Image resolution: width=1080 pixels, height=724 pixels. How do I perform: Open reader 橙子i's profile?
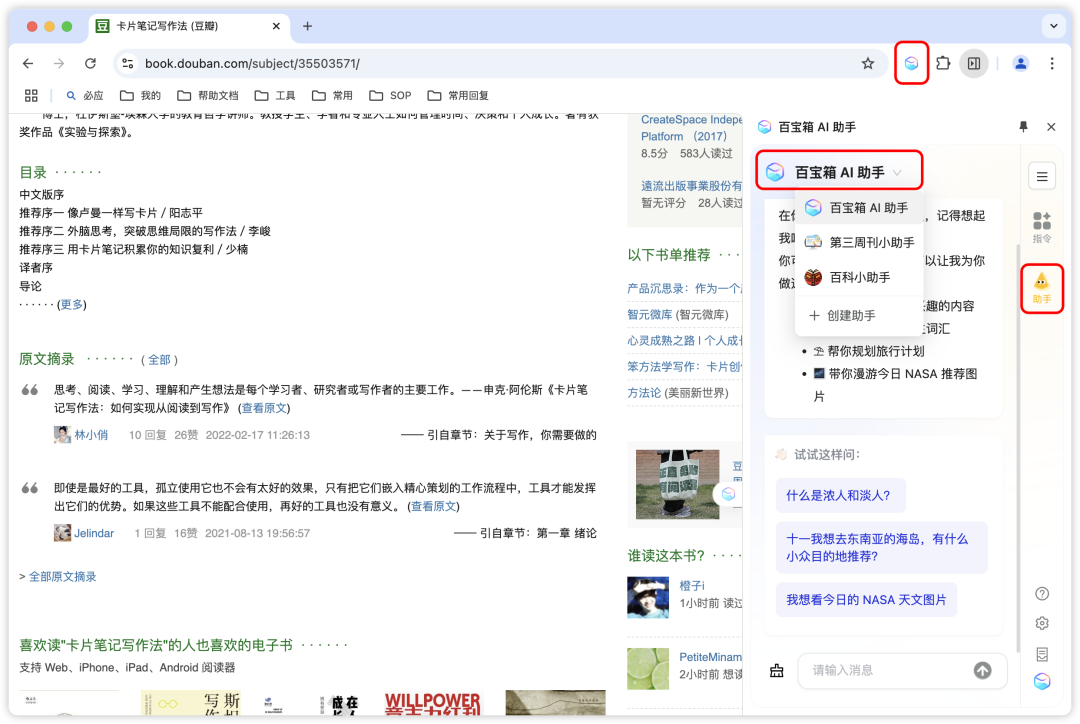point(692,586)
